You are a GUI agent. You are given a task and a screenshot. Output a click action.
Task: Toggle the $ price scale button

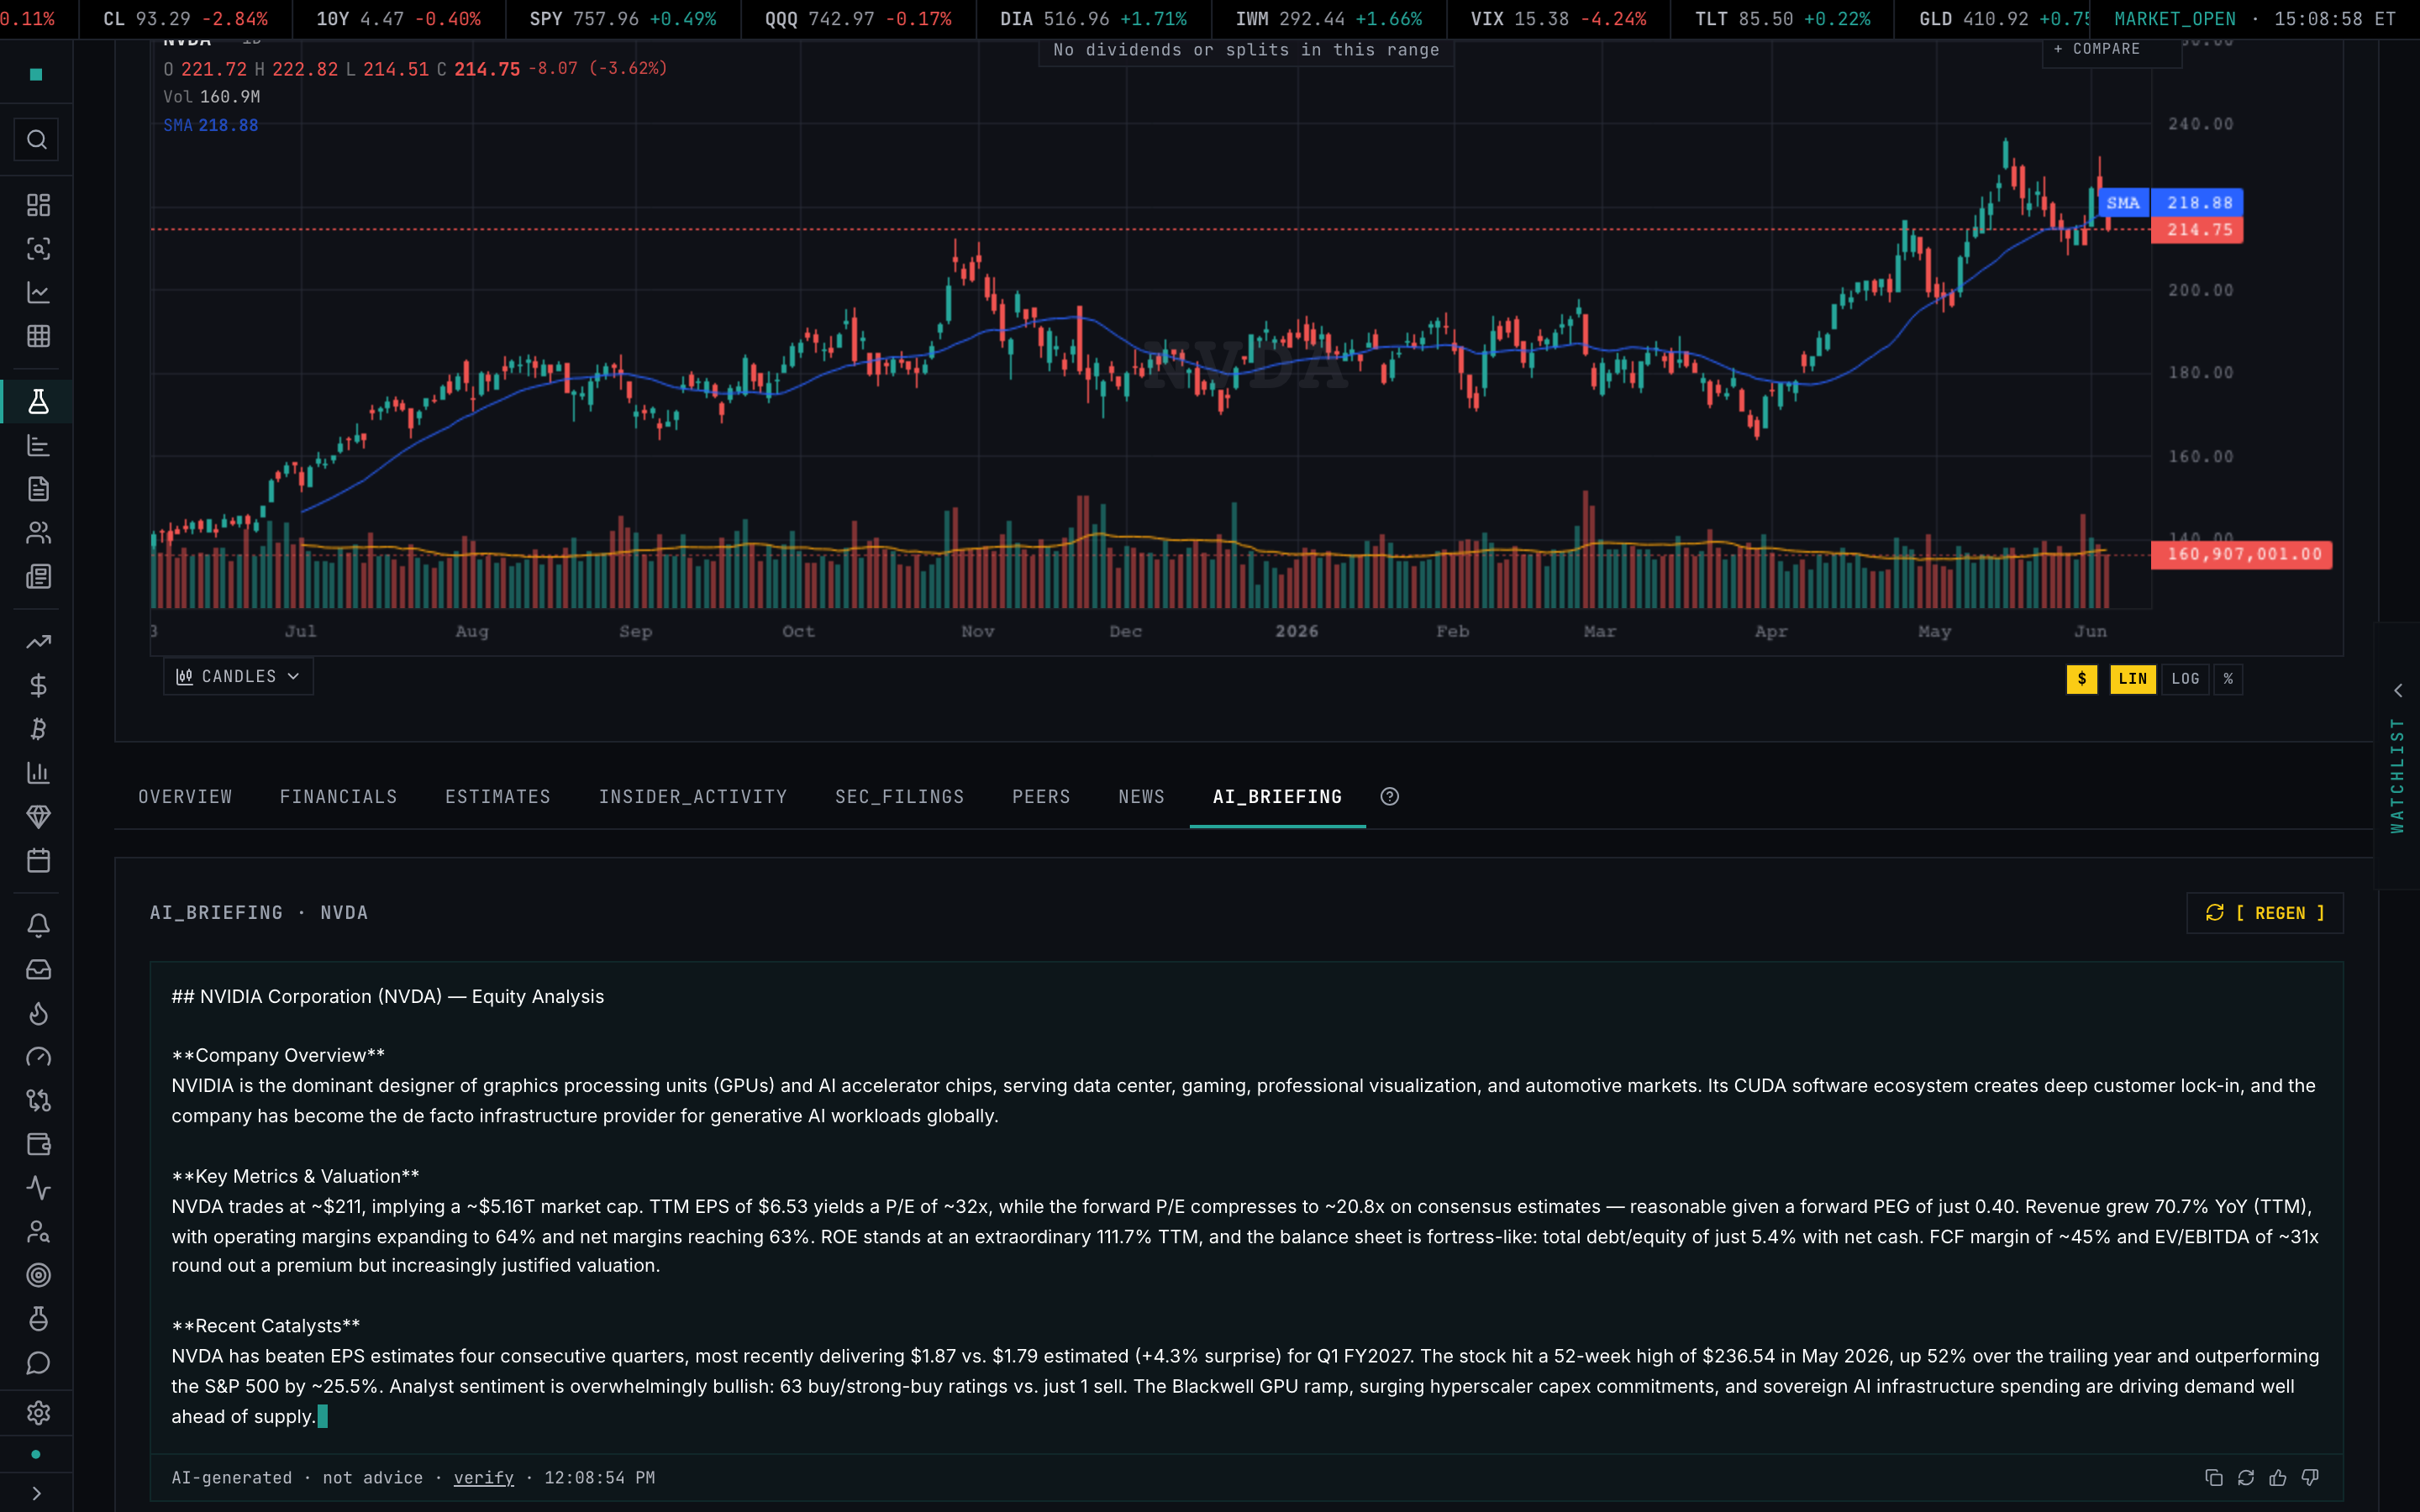(x=2082, y=679)
